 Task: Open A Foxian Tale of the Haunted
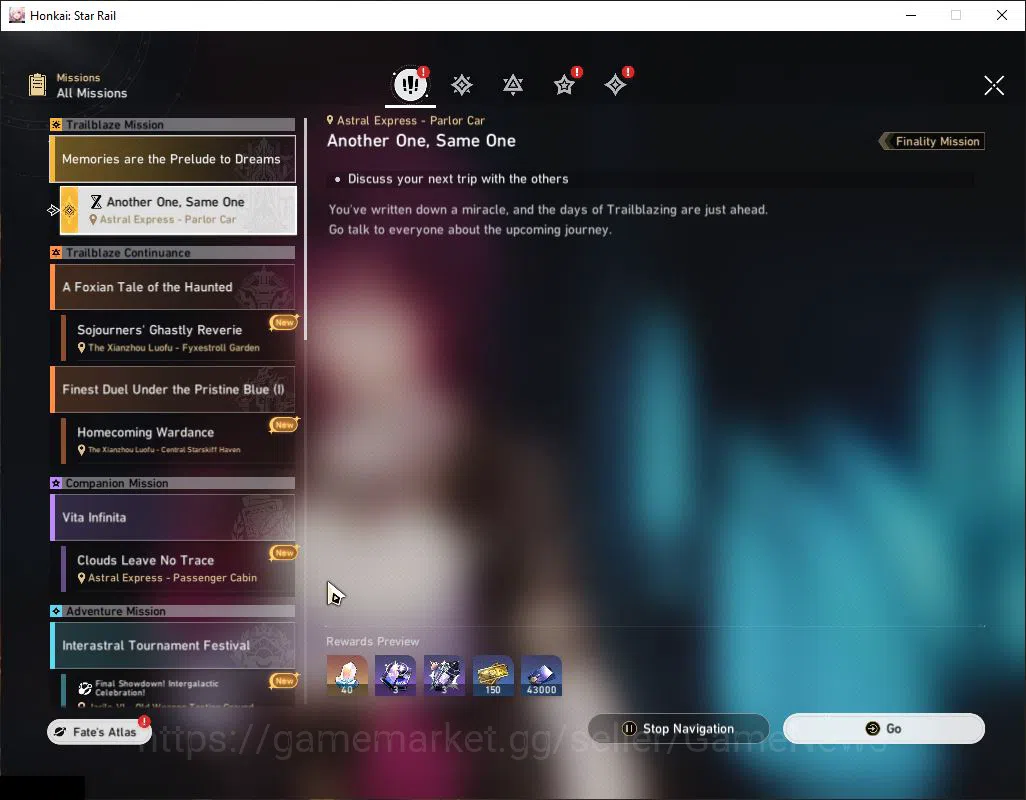pyautogui.click(x=173, y=287)
